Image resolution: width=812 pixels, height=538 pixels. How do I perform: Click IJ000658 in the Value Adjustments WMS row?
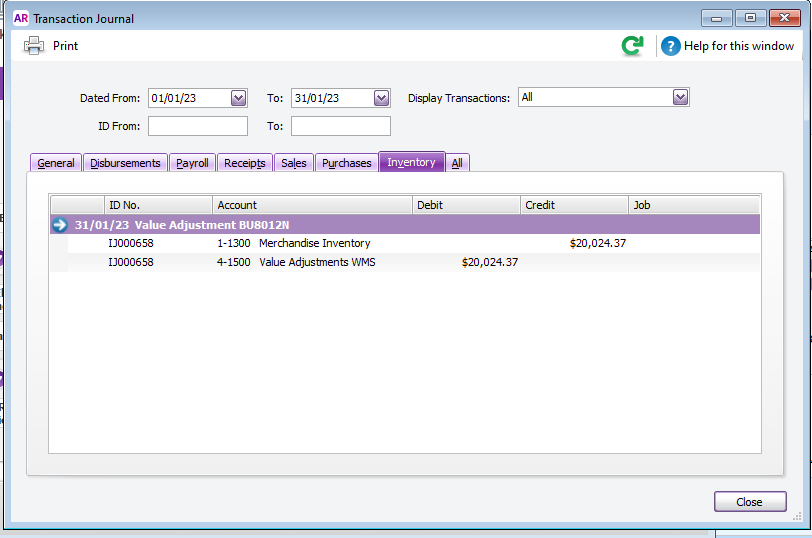(130, 262)
